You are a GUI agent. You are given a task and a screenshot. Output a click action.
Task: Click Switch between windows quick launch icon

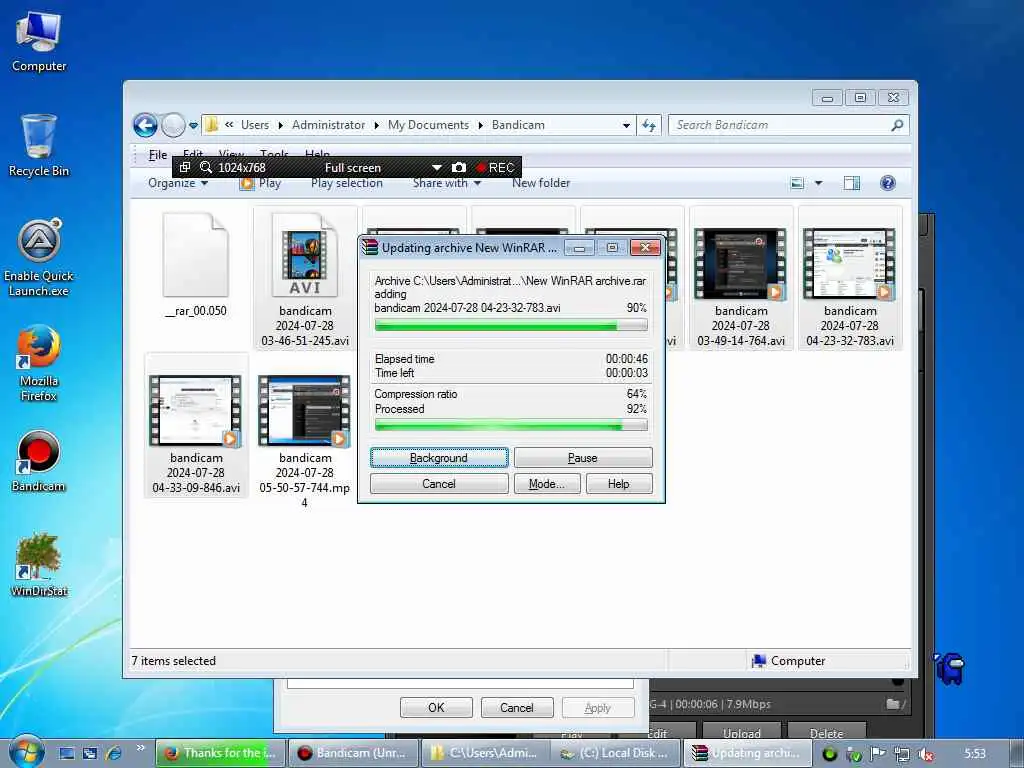(90, 753)
